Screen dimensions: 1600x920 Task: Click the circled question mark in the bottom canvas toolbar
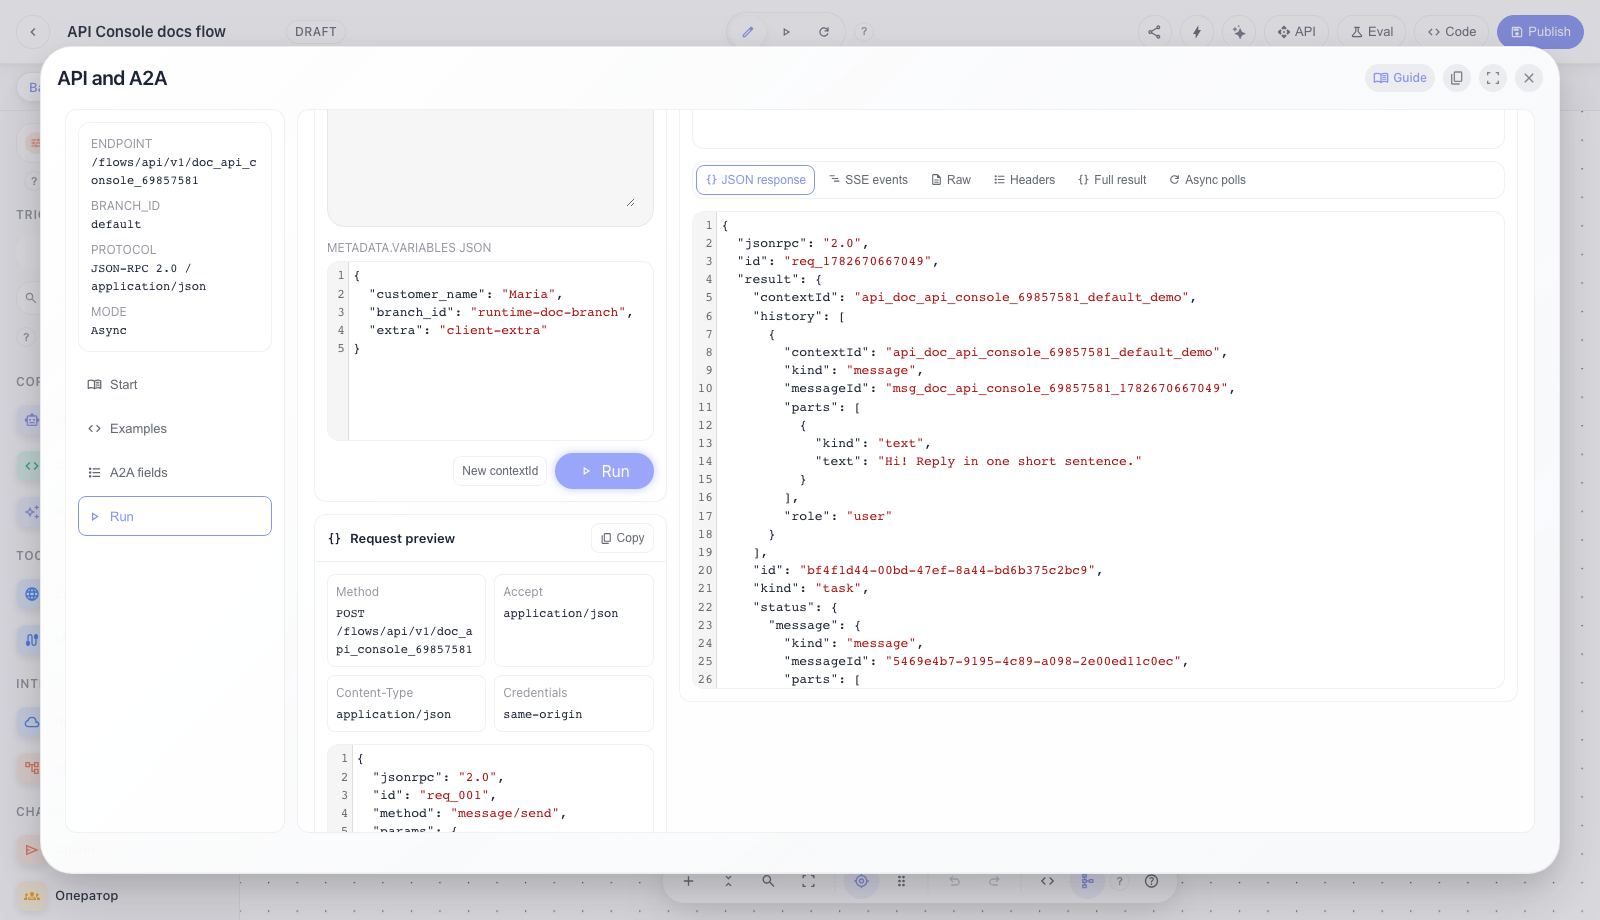pos(1151,881)
